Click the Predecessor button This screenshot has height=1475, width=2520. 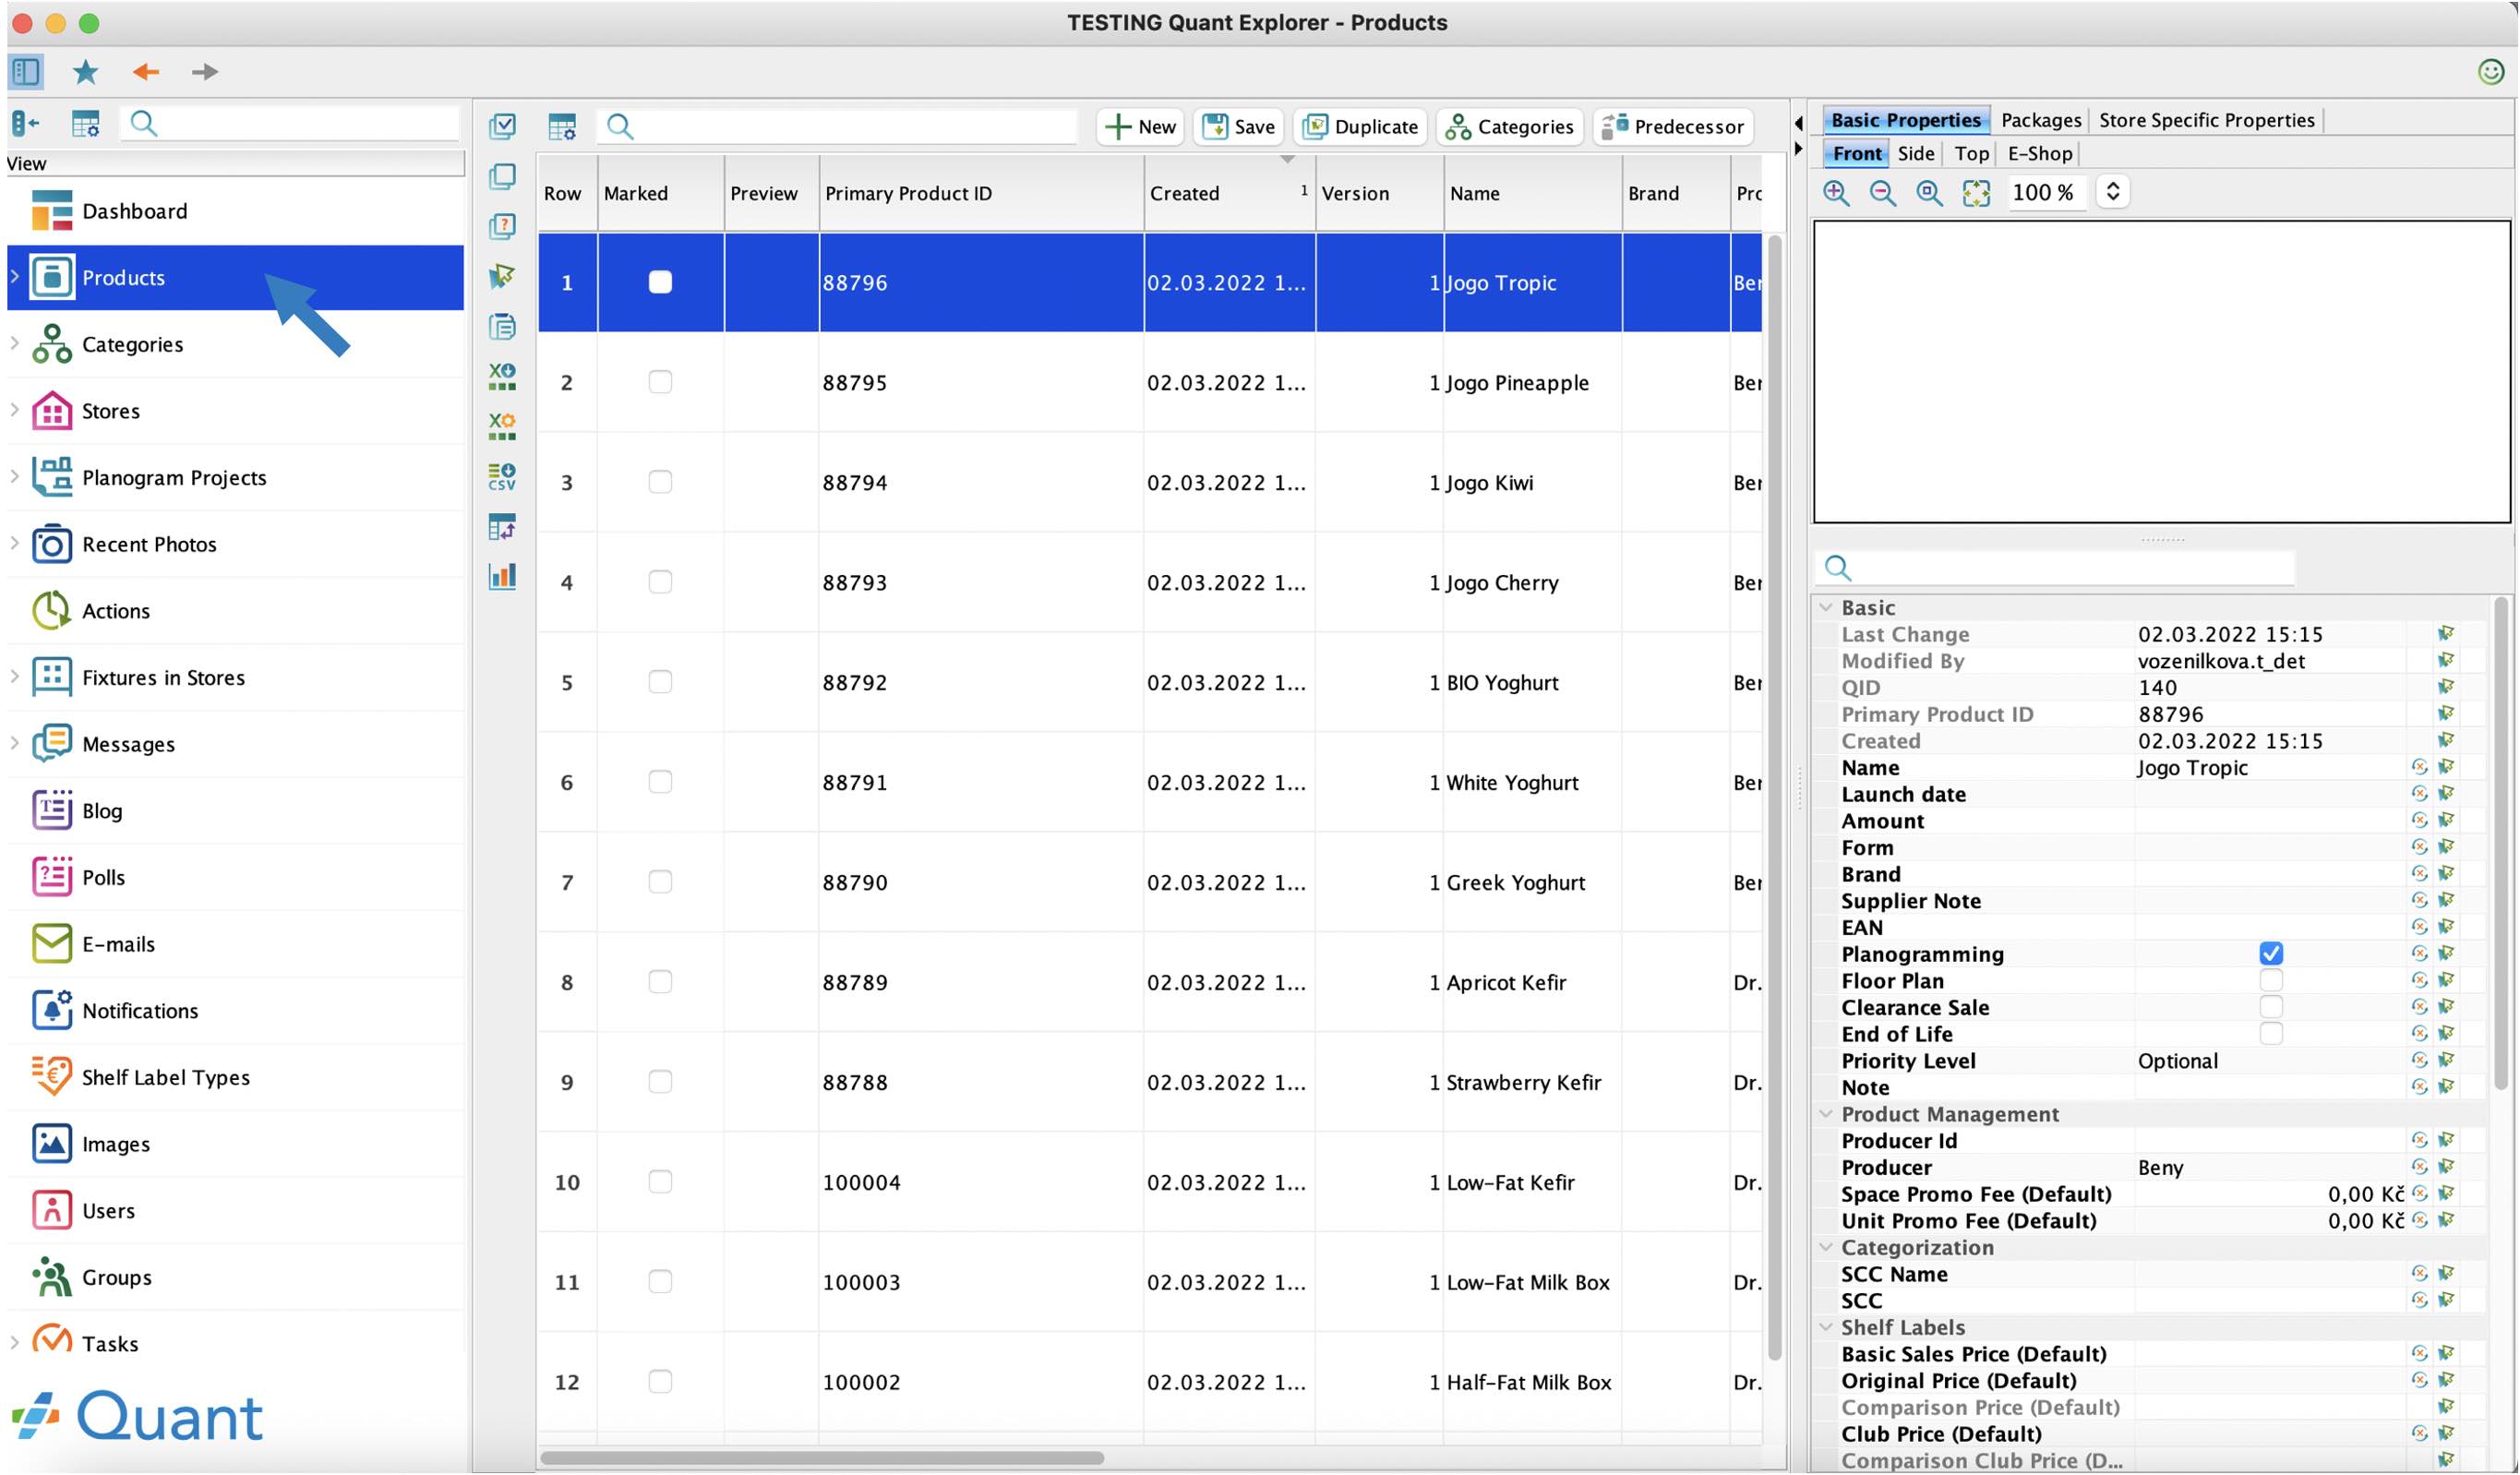coord(1673,127)
